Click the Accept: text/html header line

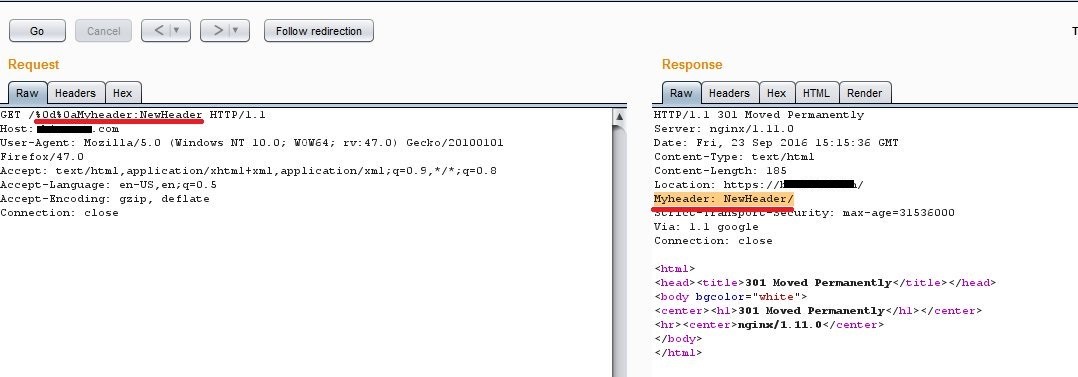pos(248,171)
